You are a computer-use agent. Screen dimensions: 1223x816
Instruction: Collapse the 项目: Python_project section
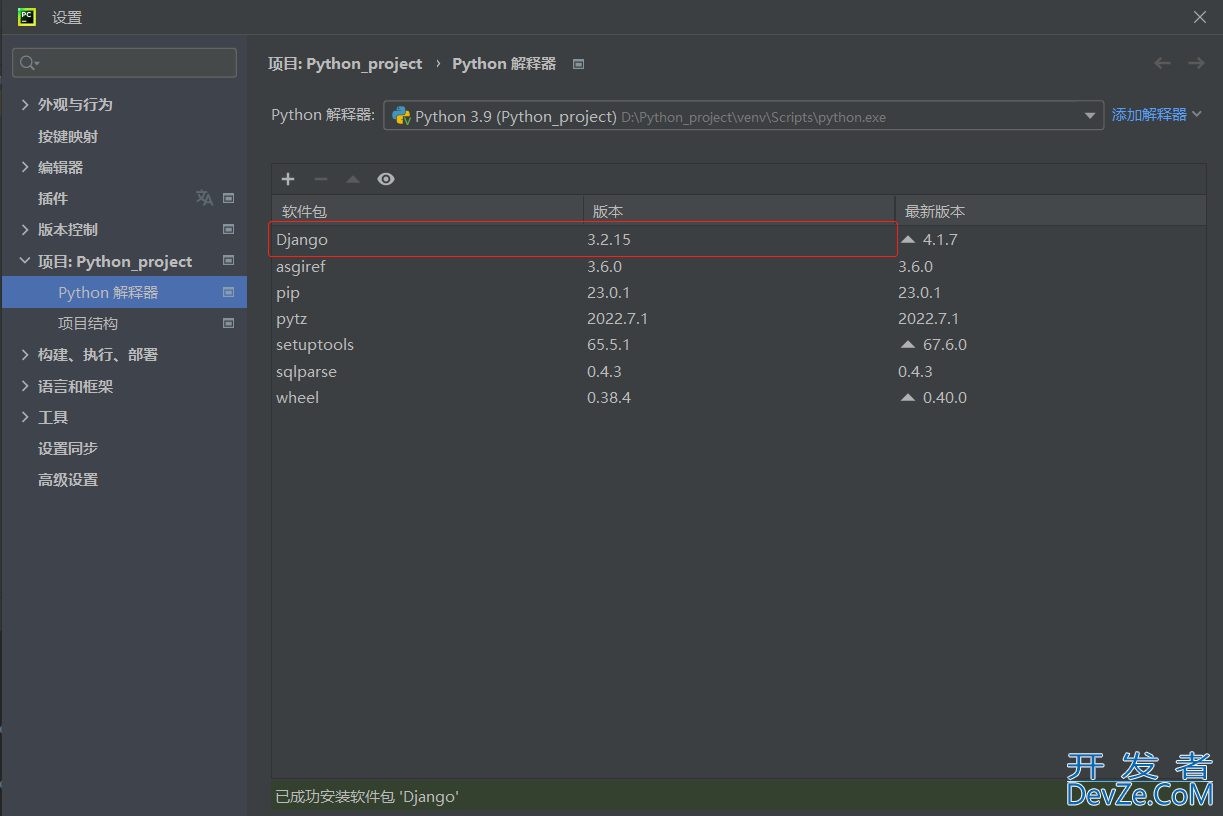coord(25,261)
